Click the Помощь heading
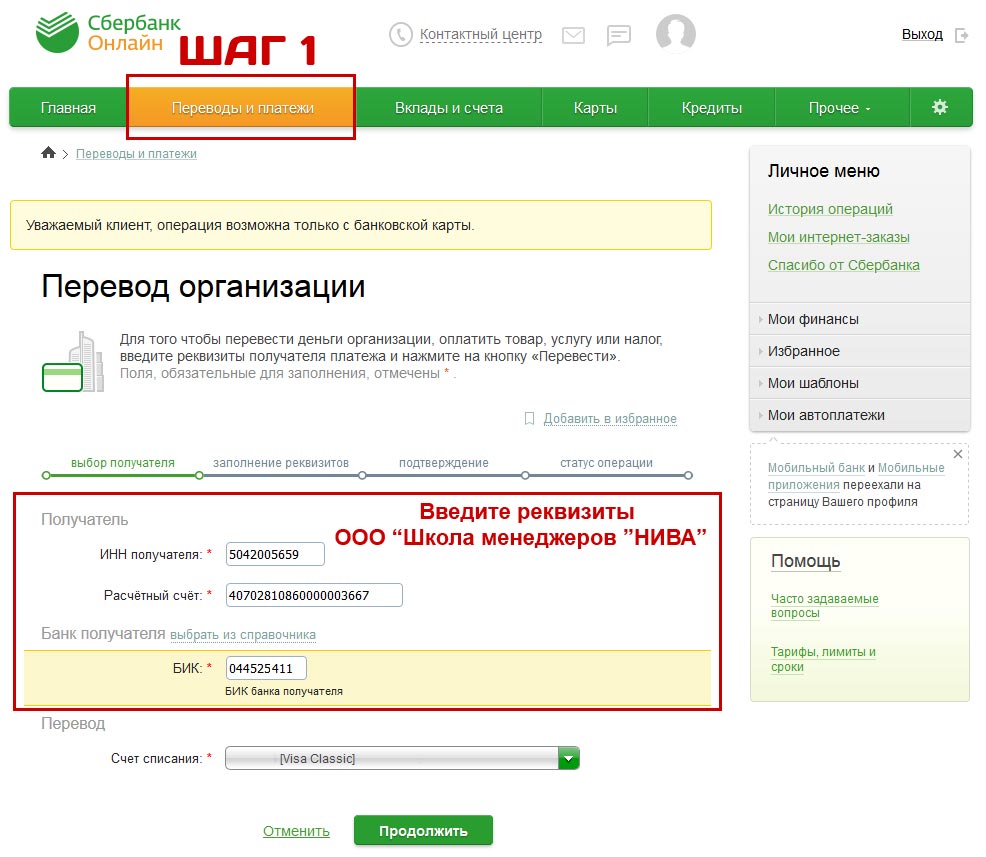This screenshot has width=986, height=857. [x=806, y=561]
